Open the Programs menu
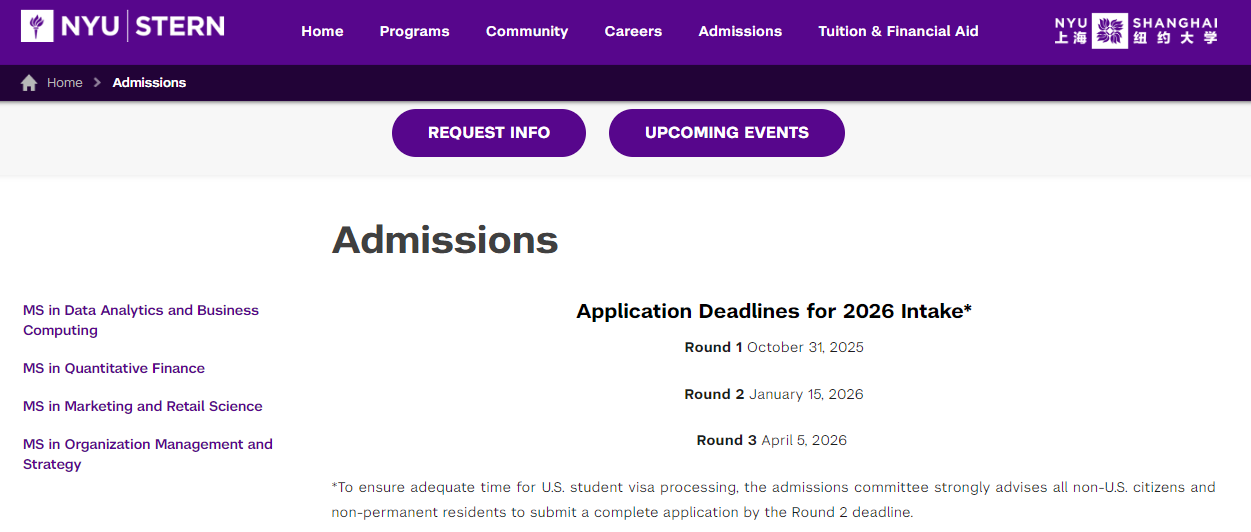Image resolution: width=1251 pixels, height=532 pixels. [x=414, y=31]
